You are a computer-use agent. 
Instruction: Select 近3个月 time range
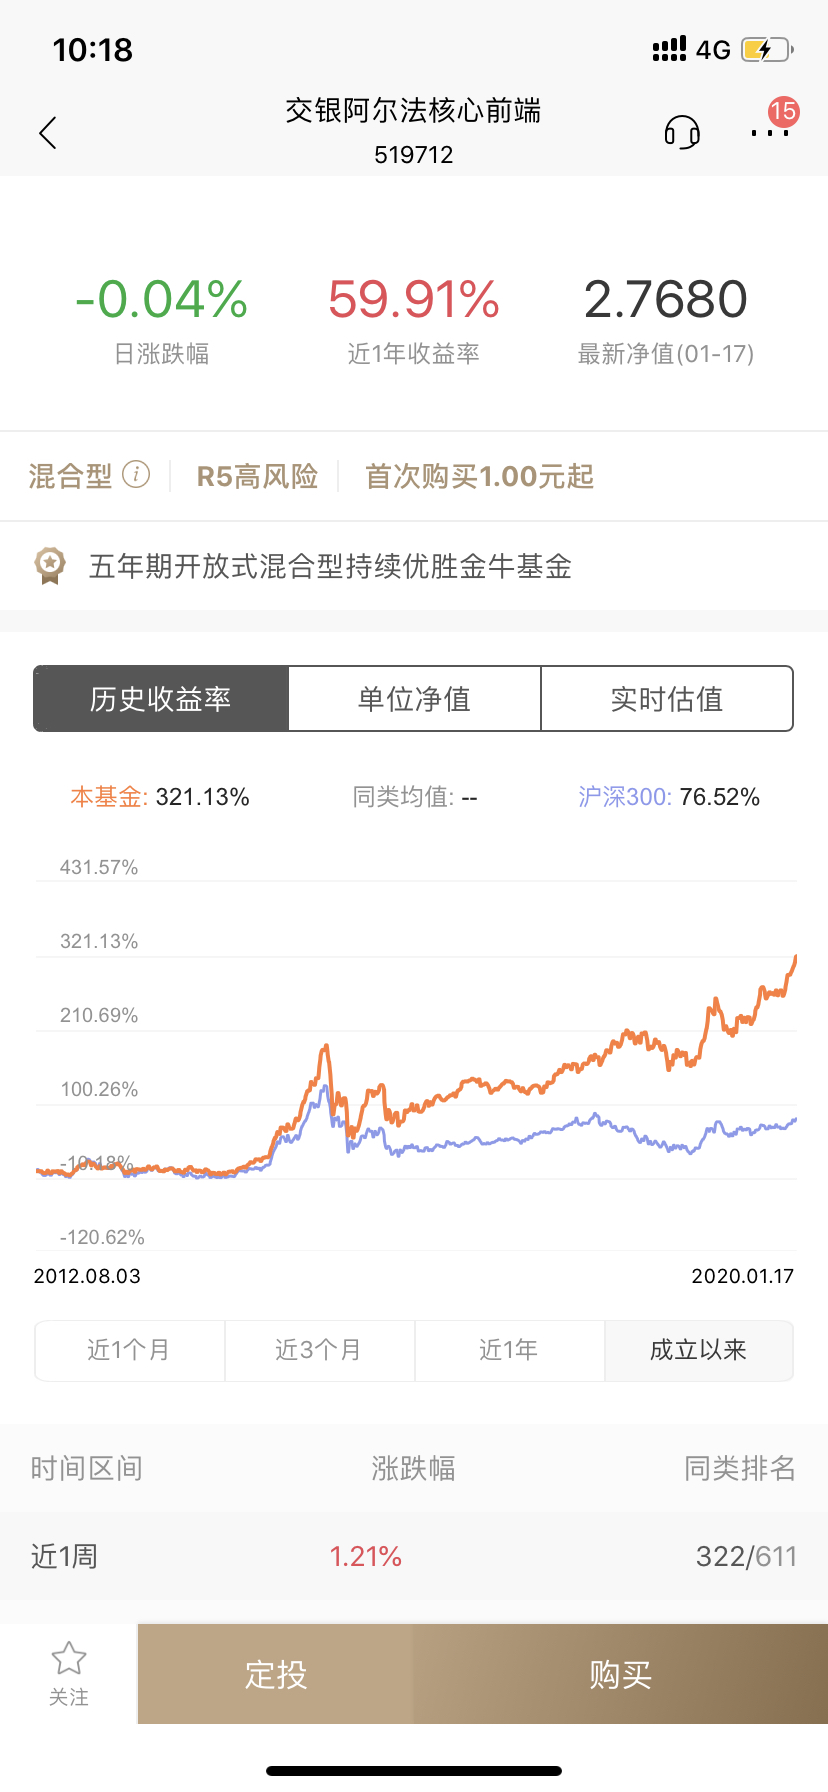point(319,1350)
